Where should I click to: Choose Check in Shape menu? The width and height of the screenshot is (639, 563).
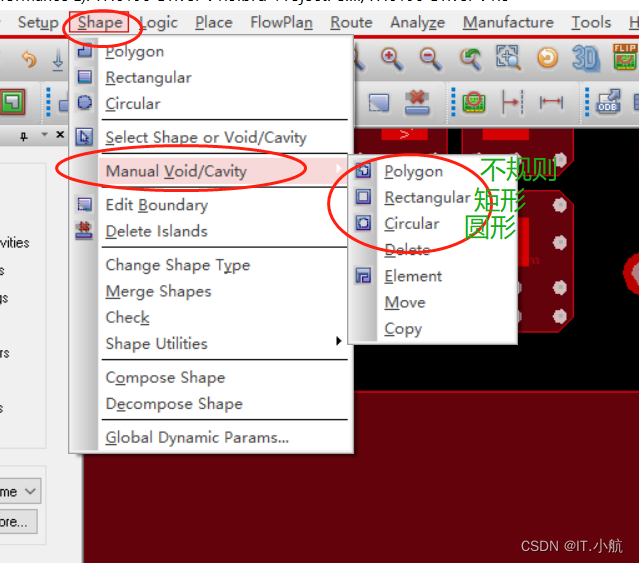pos(211,317)
